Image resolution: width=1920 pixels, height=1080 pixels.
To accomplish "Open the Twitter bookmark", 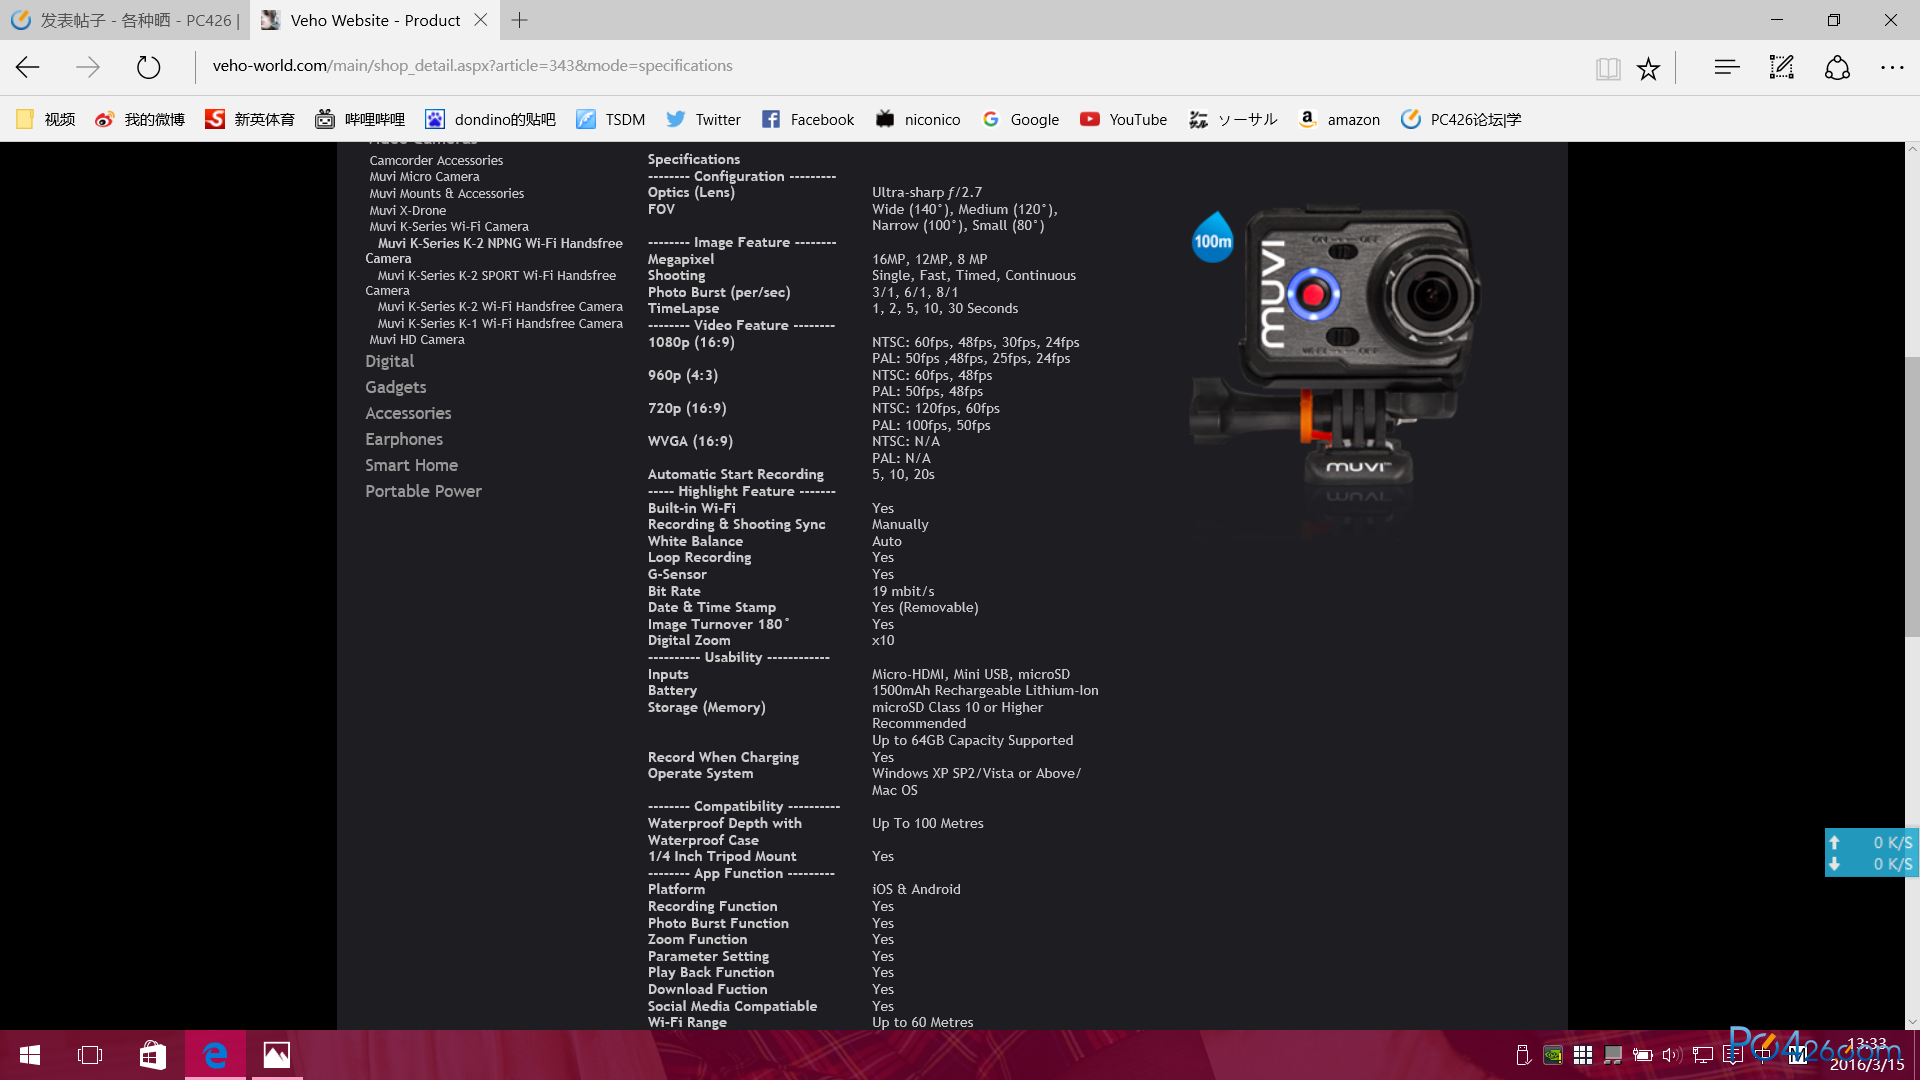I will pyautogui.click(x=703, y=119).
